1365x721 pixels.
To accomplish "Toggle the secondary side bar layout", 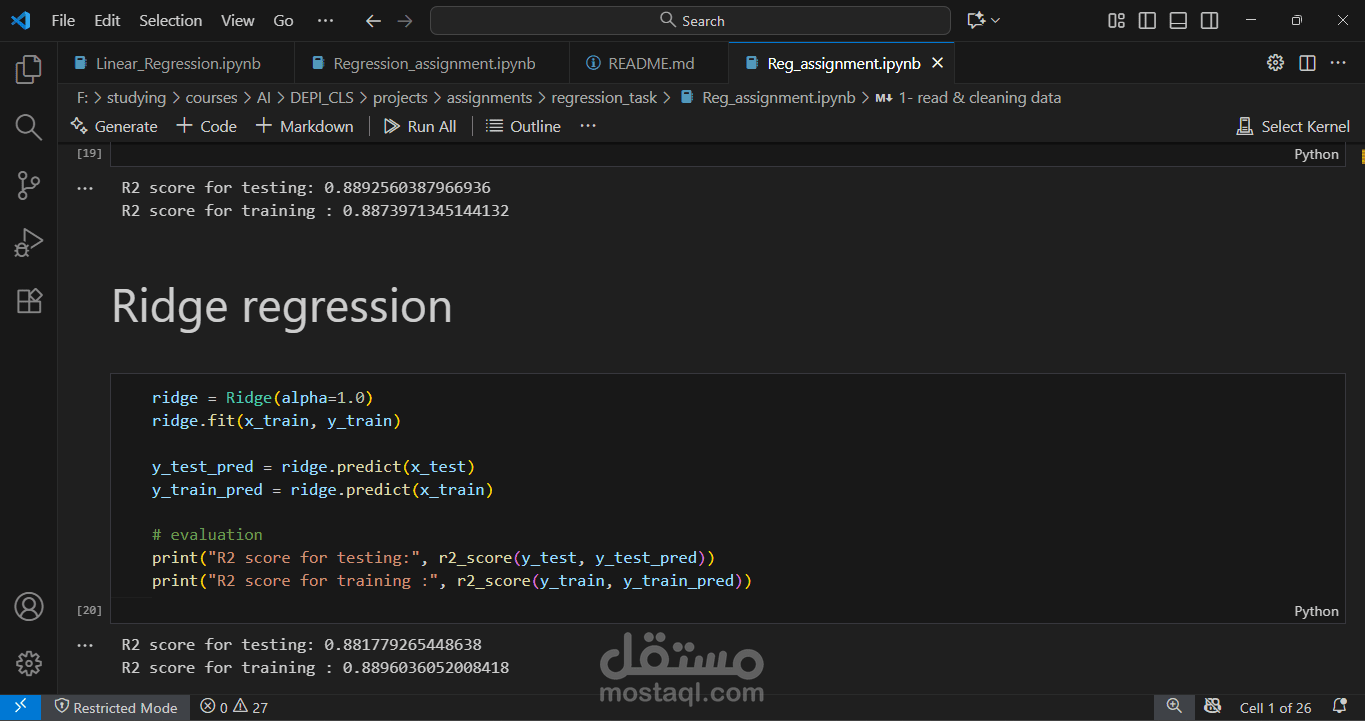I will click(x=1210, y=20).
